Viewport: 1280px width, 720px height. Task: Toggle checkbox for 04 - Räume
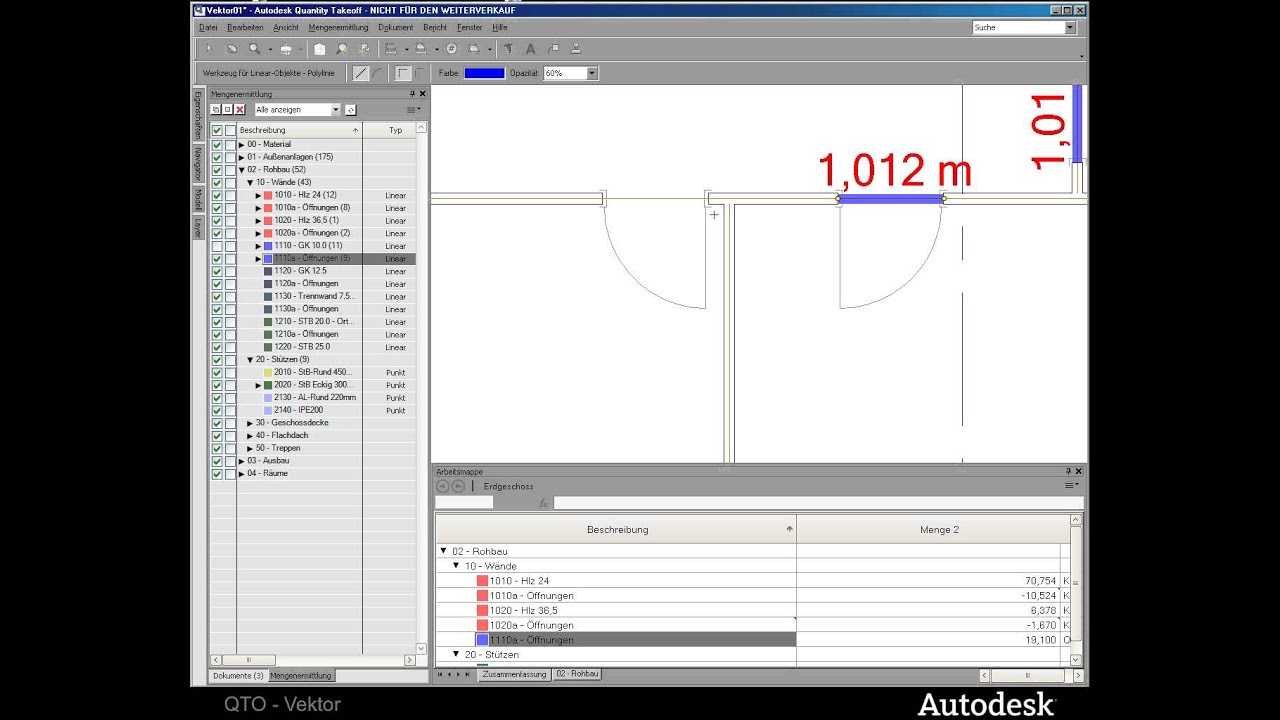[217, 474]
